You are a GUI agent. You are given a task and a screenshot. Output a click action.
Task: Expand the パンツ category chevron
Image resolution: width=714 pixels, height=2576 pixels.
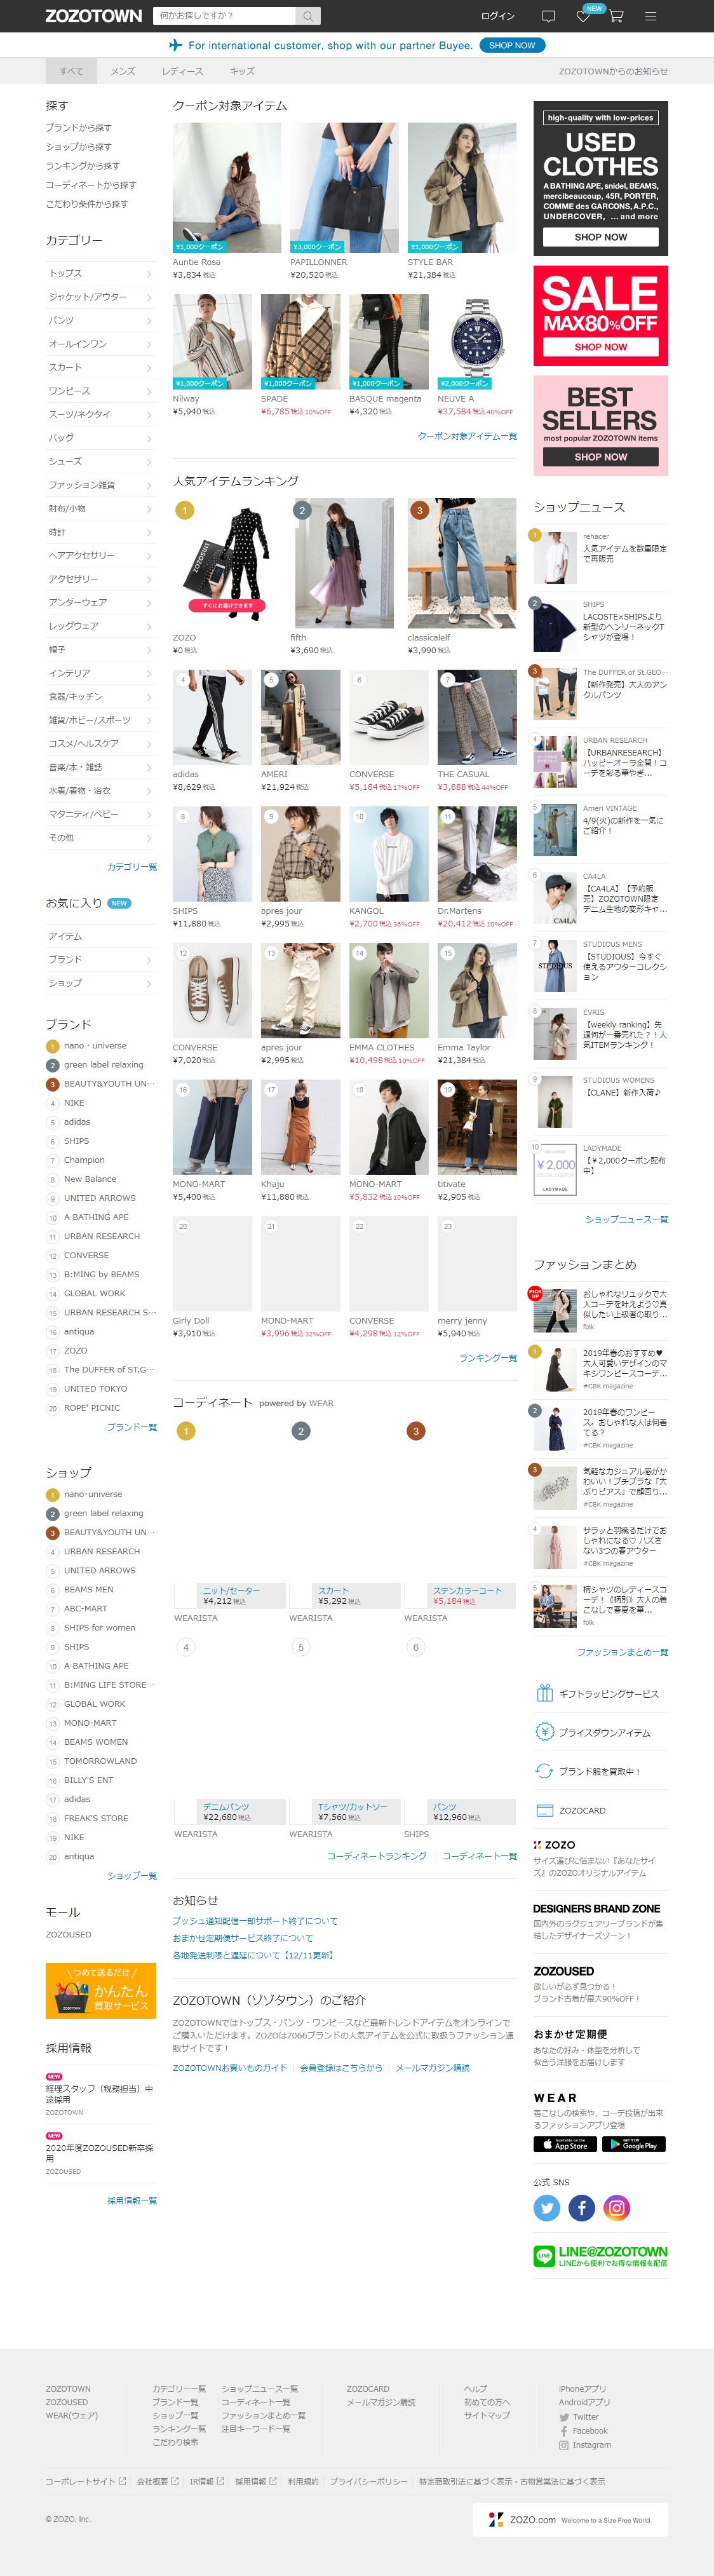click(x=149, y=321)
